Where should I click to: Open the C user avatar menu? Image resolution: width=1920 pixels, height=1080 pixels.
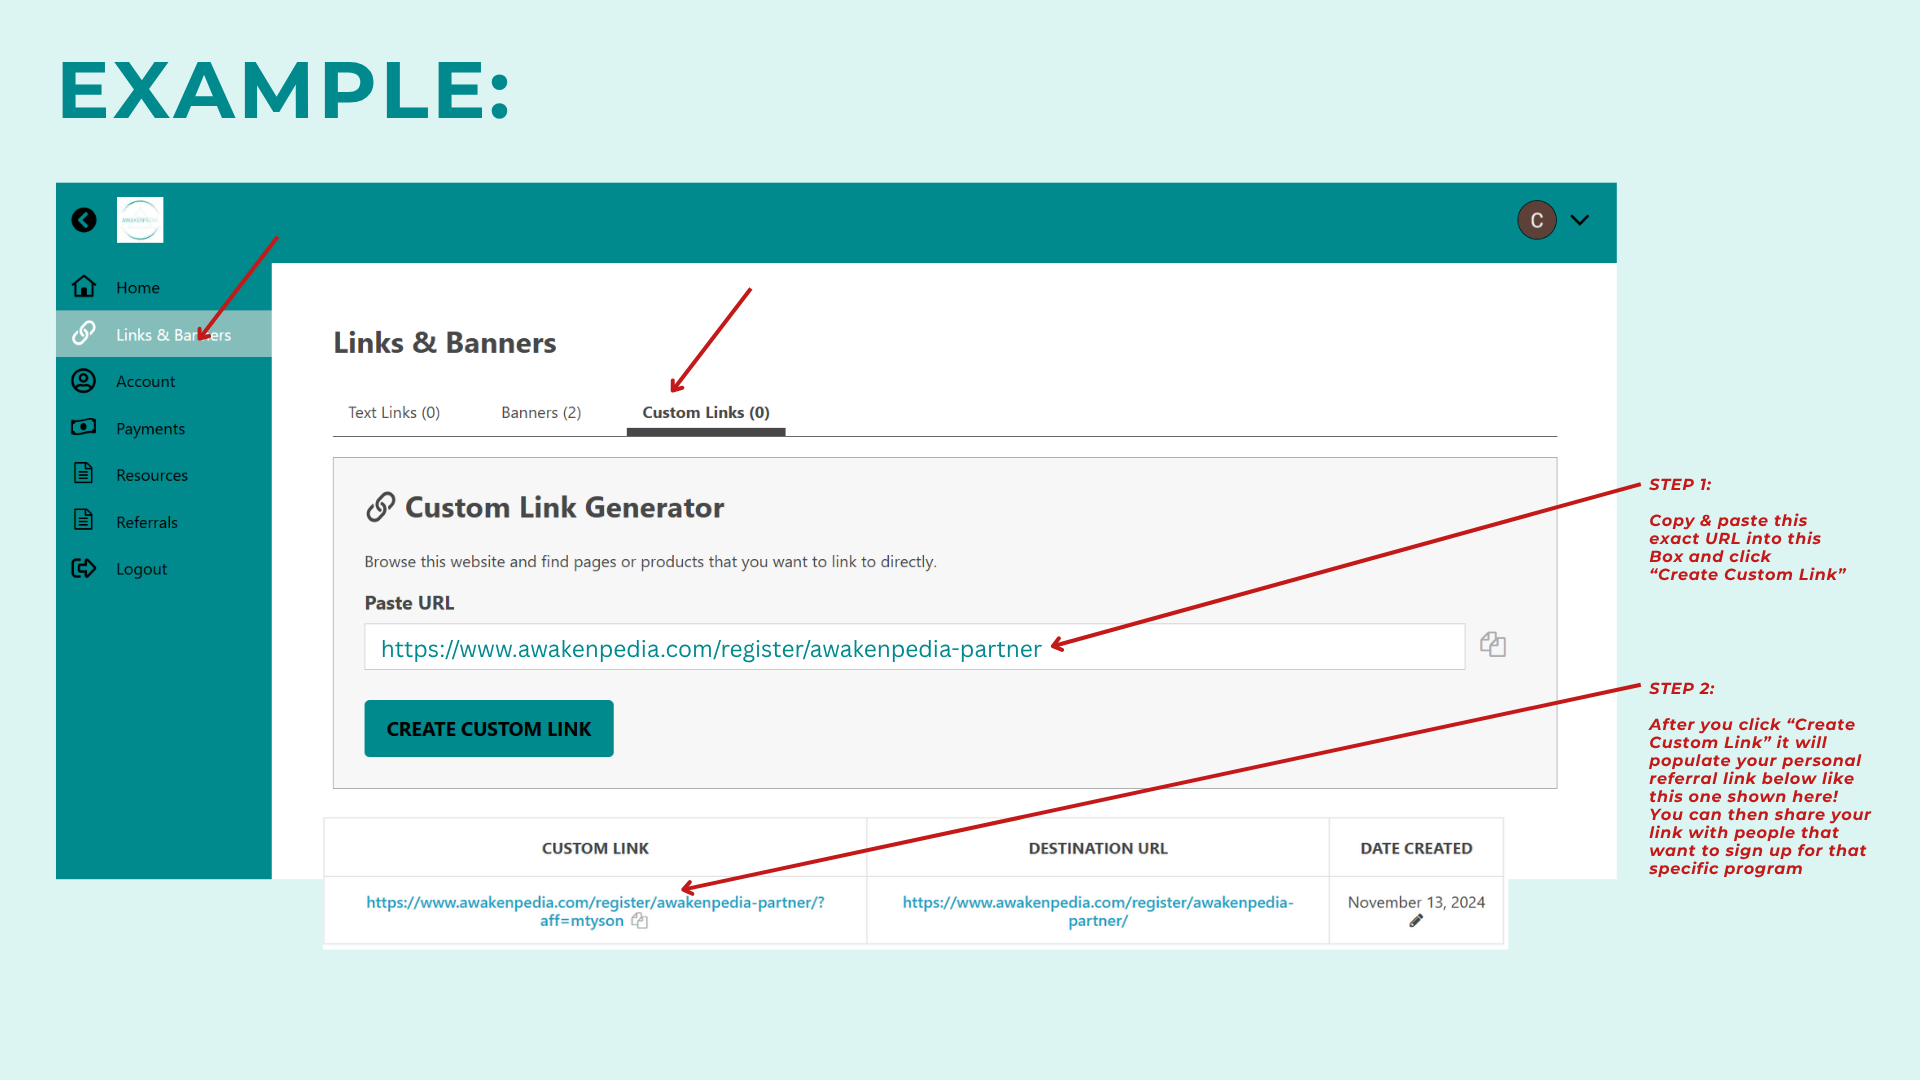(x=1537, y=220)
